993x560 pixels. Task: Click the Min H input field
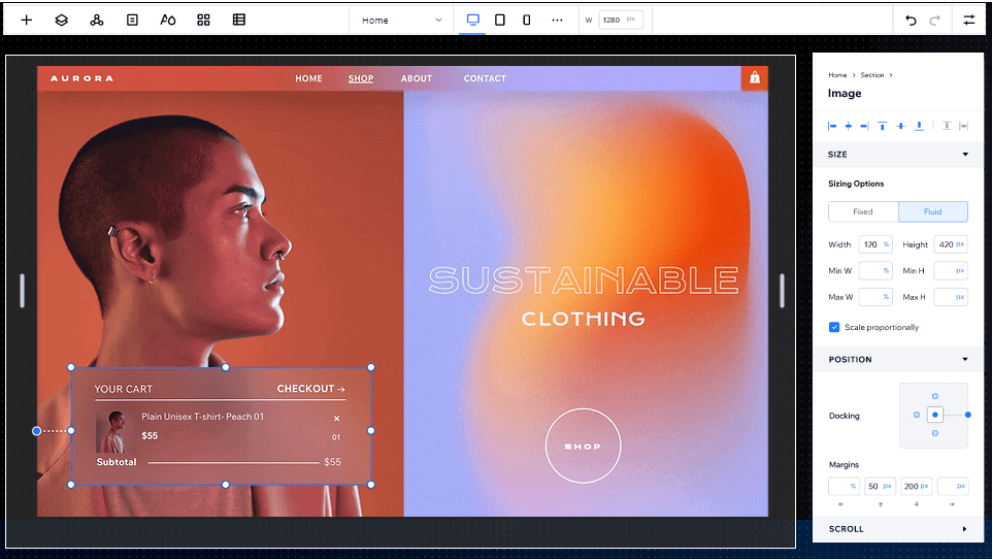point(951,270)
